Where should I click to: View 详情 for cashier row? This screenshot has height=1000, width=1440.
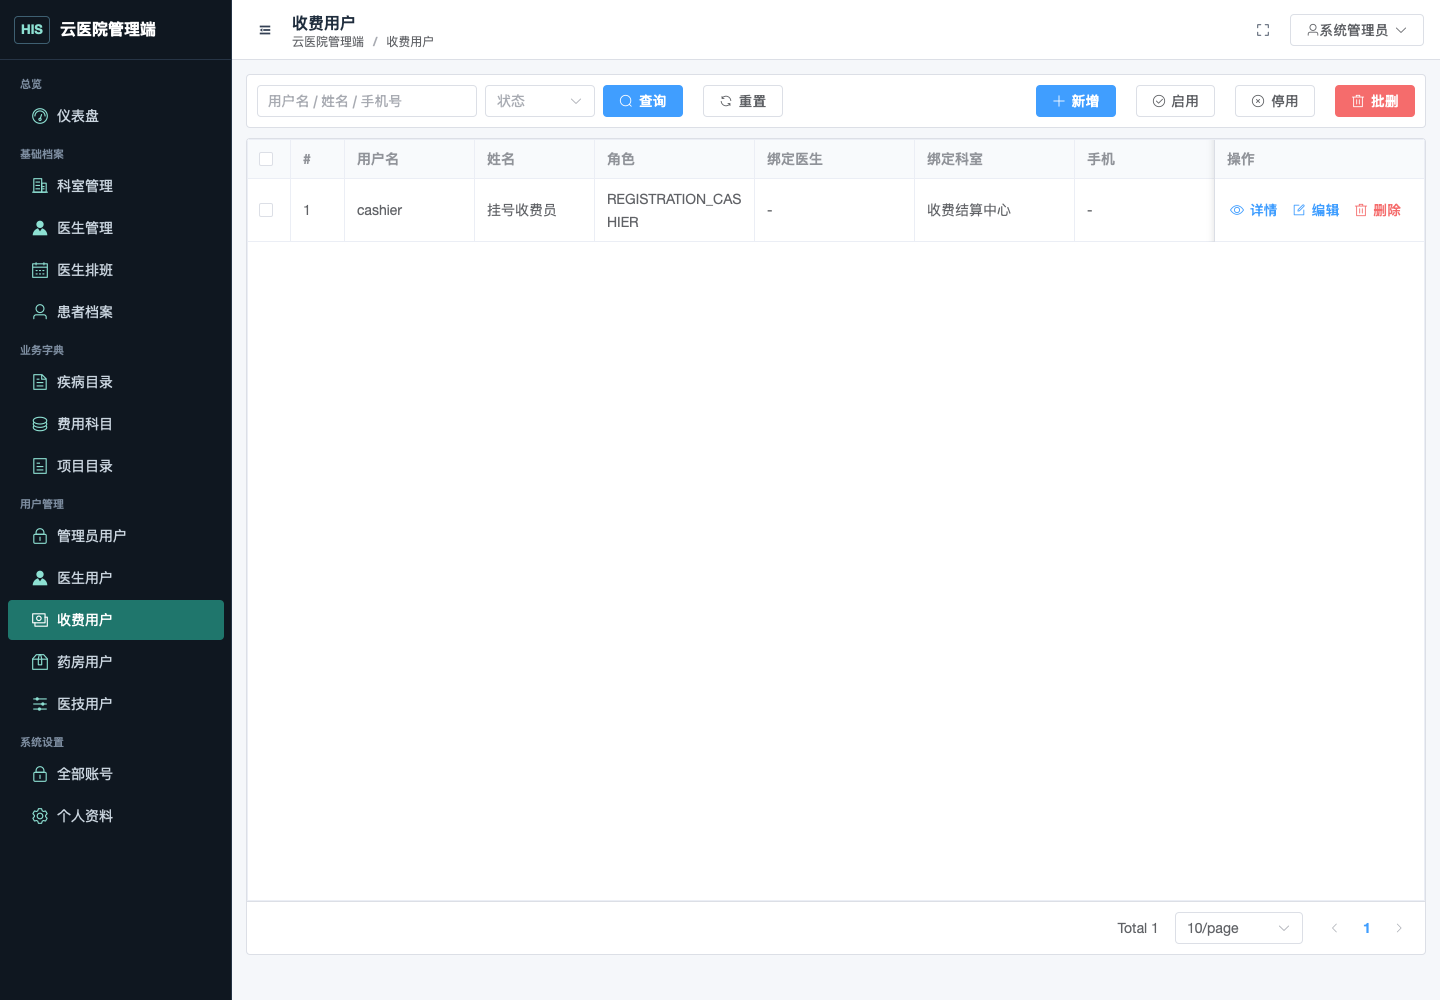click(1253, 210)
